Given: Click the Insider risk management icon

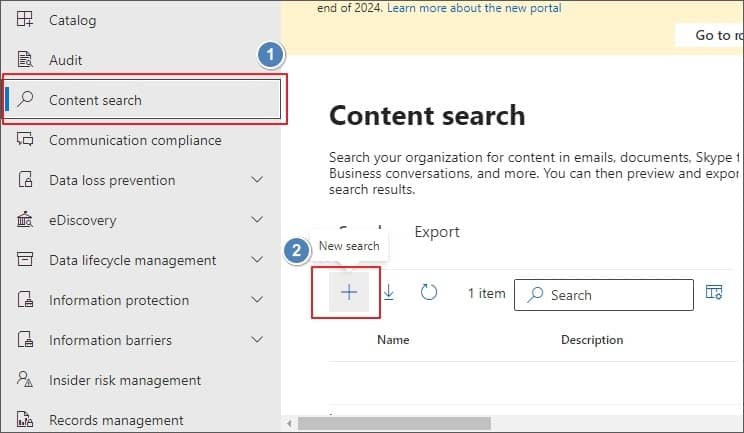Looking at the screenshot, I should [x=25, y=379].
